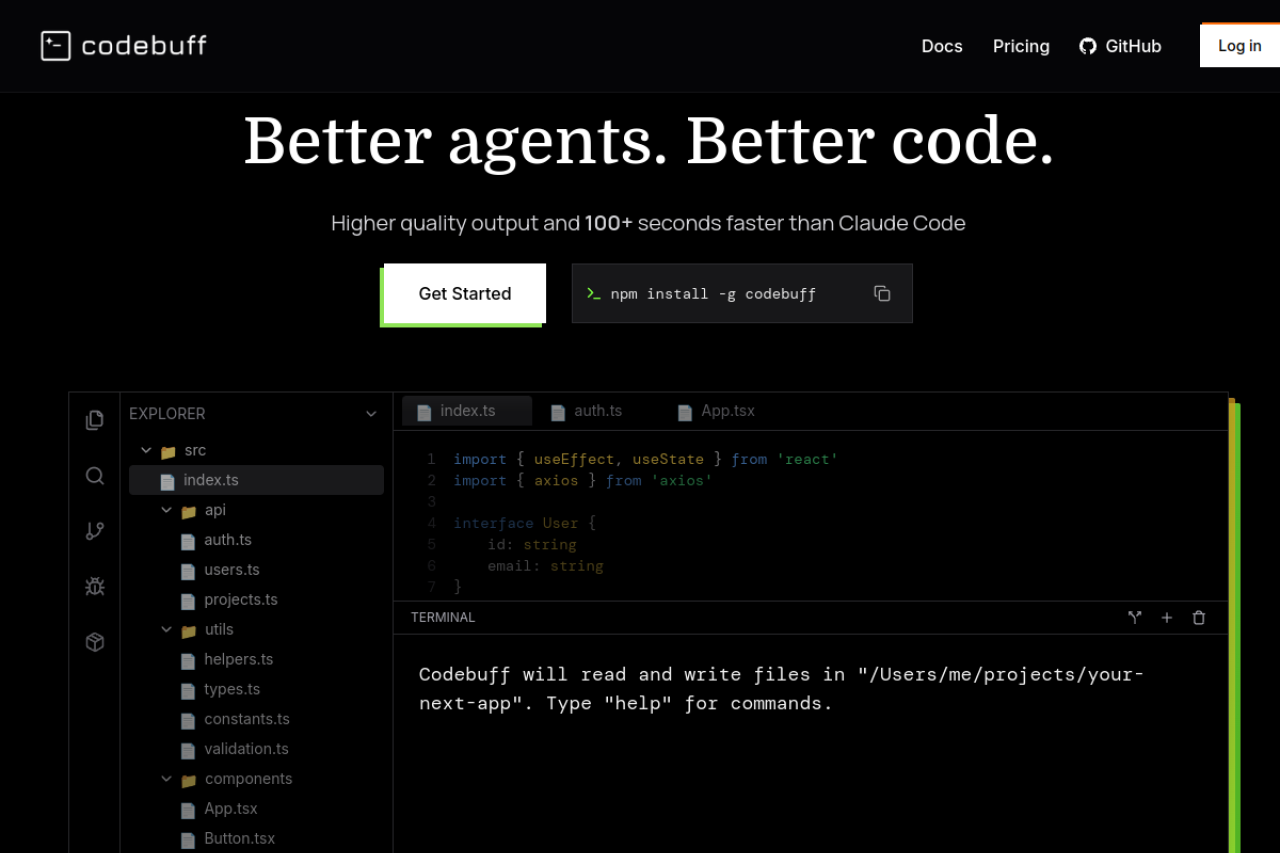
Task: Open the Search sidebar icon
Action: click(x=95, y=476)
